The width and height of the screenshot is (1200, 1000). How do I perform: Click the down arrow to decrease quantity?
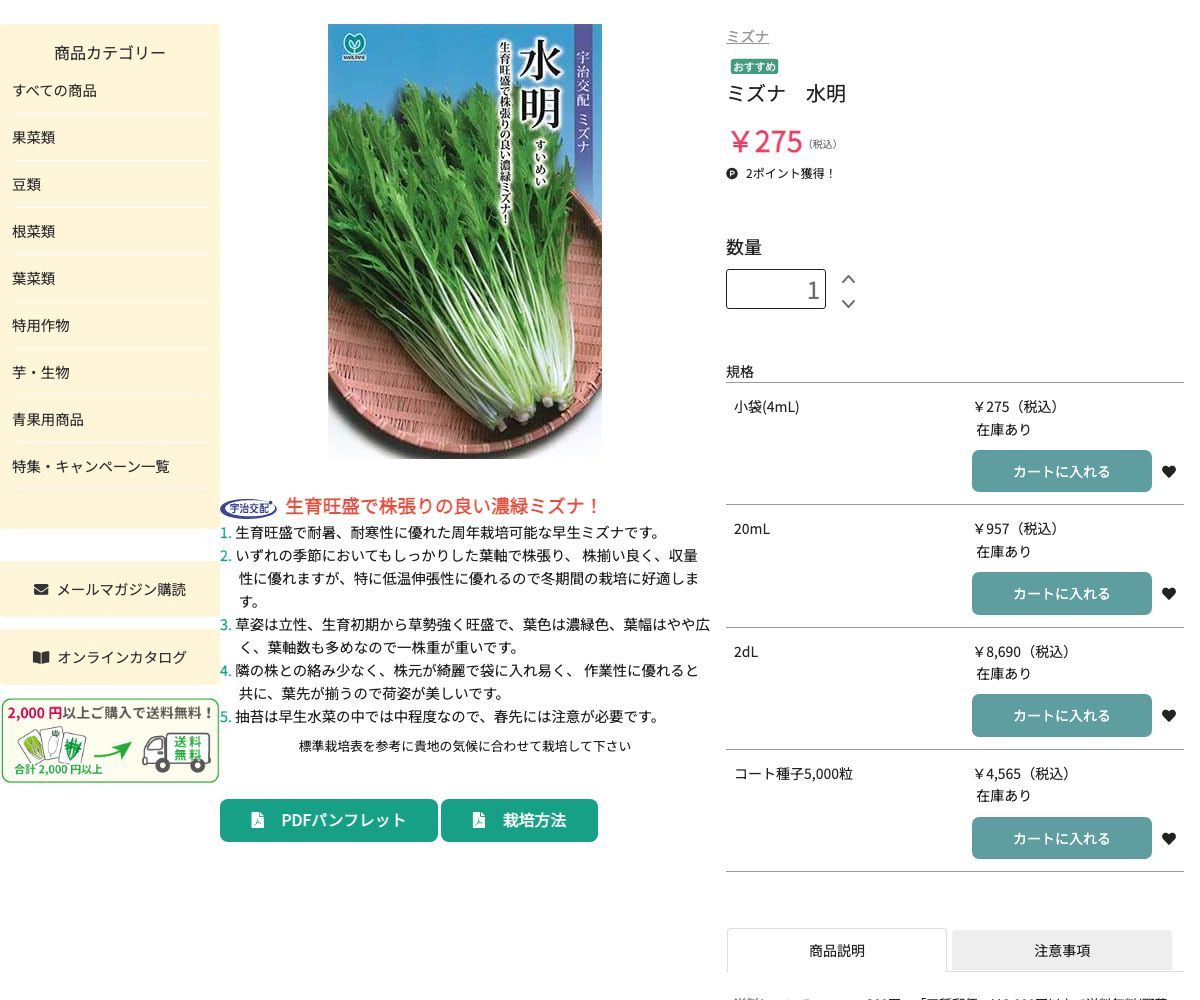click(x=848, y=304)
